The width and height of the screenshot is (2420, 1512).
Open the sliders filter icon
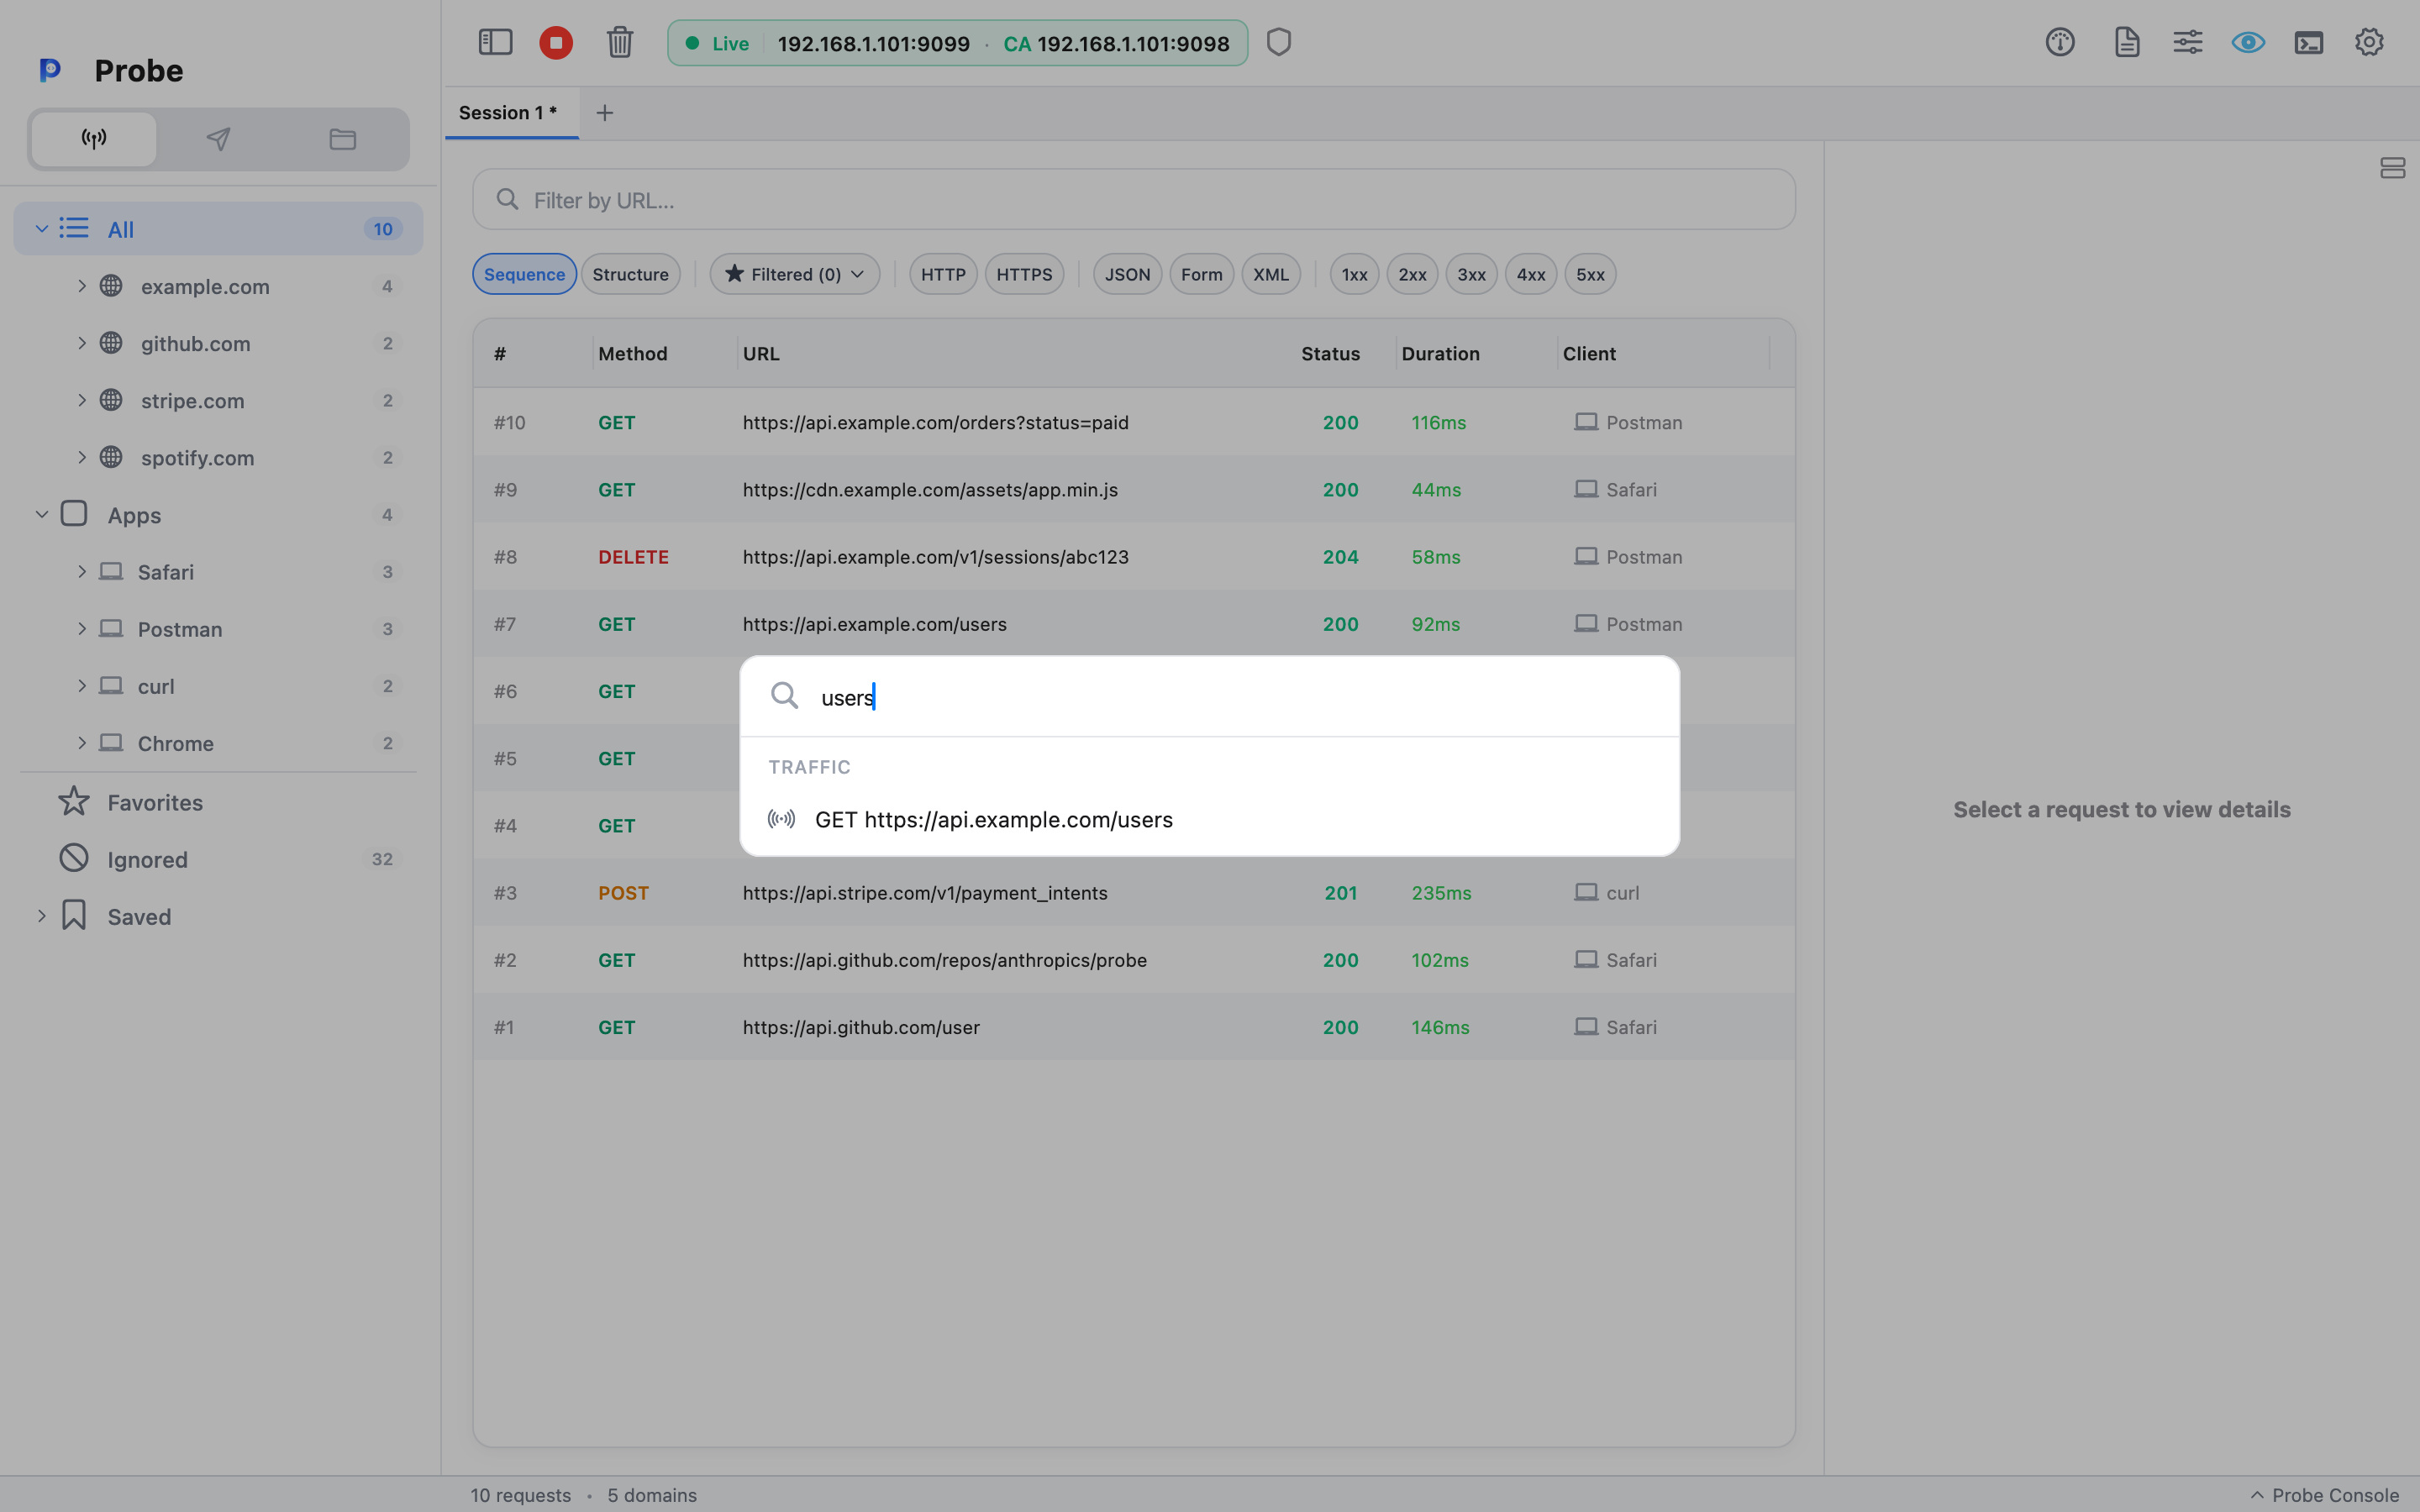(2188, 42)
